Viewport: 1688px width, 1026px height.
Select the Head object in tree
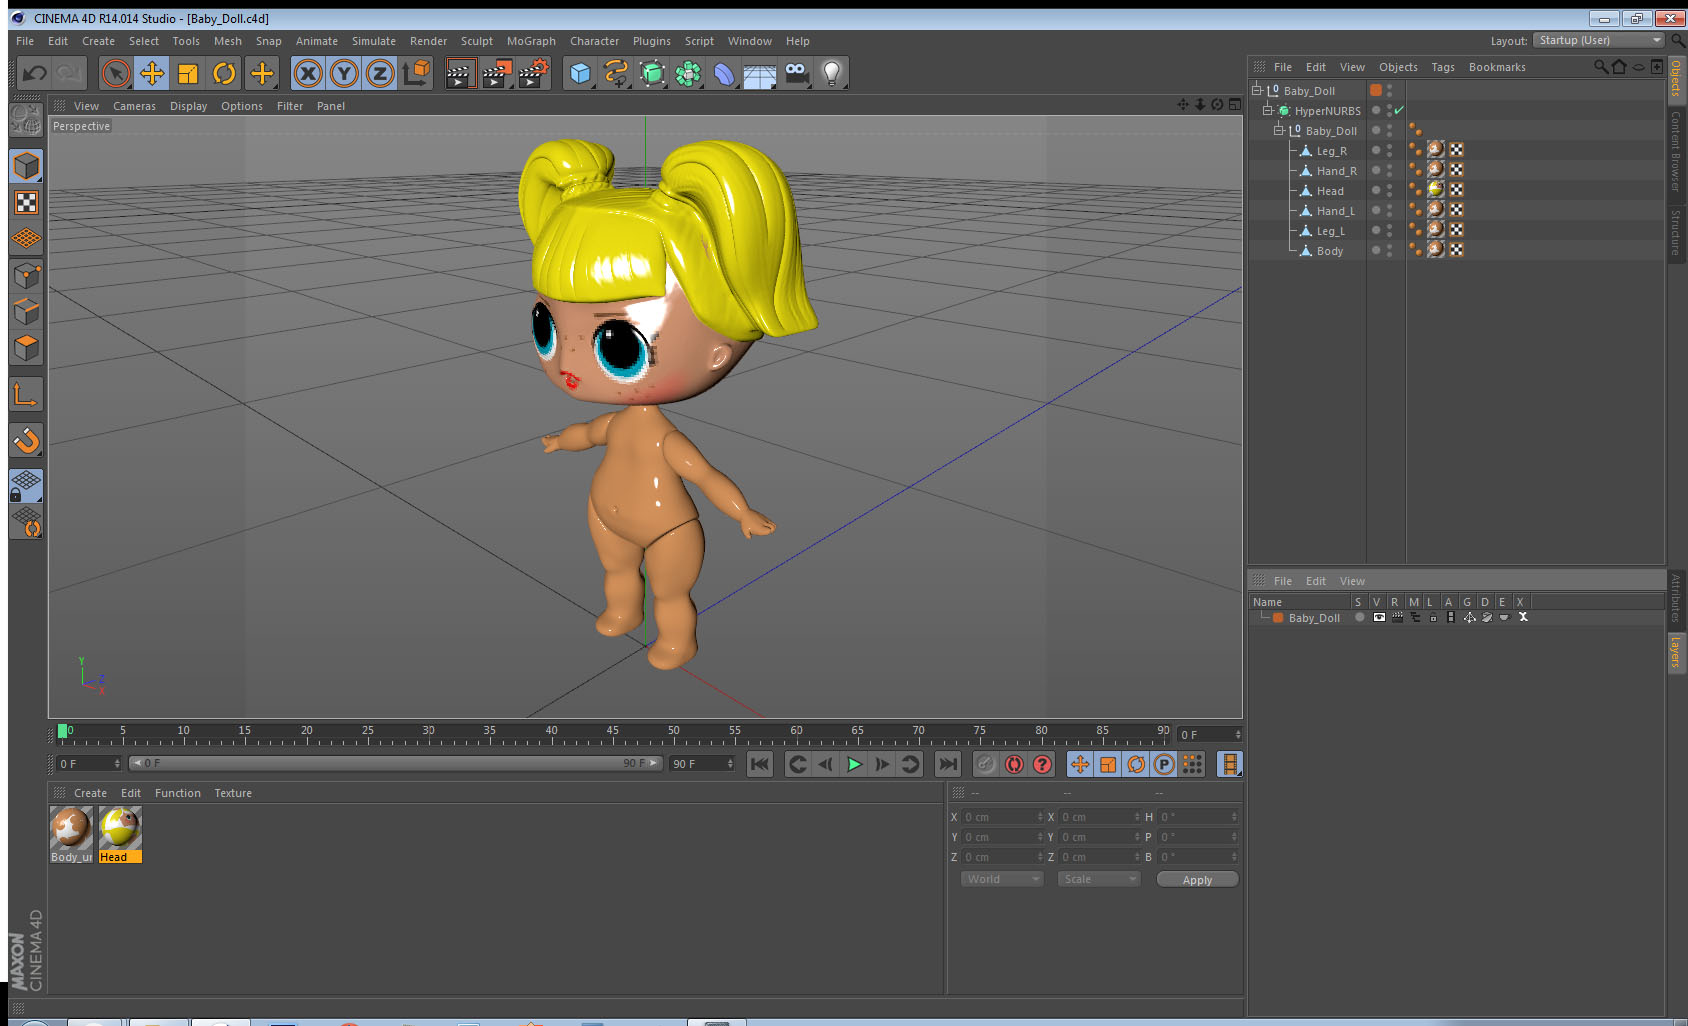point(1330,191)
